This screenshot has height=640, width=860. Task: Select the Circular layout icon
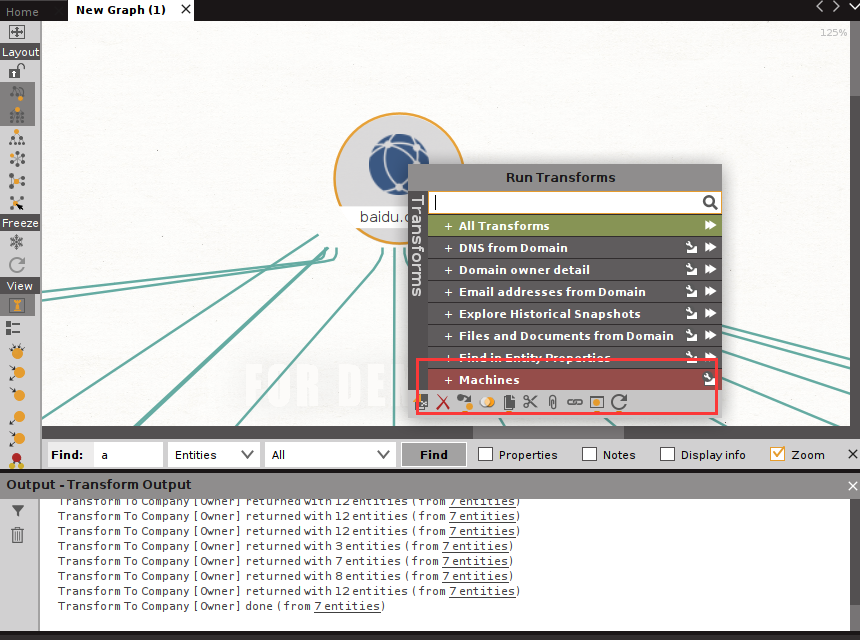(17, 159)
